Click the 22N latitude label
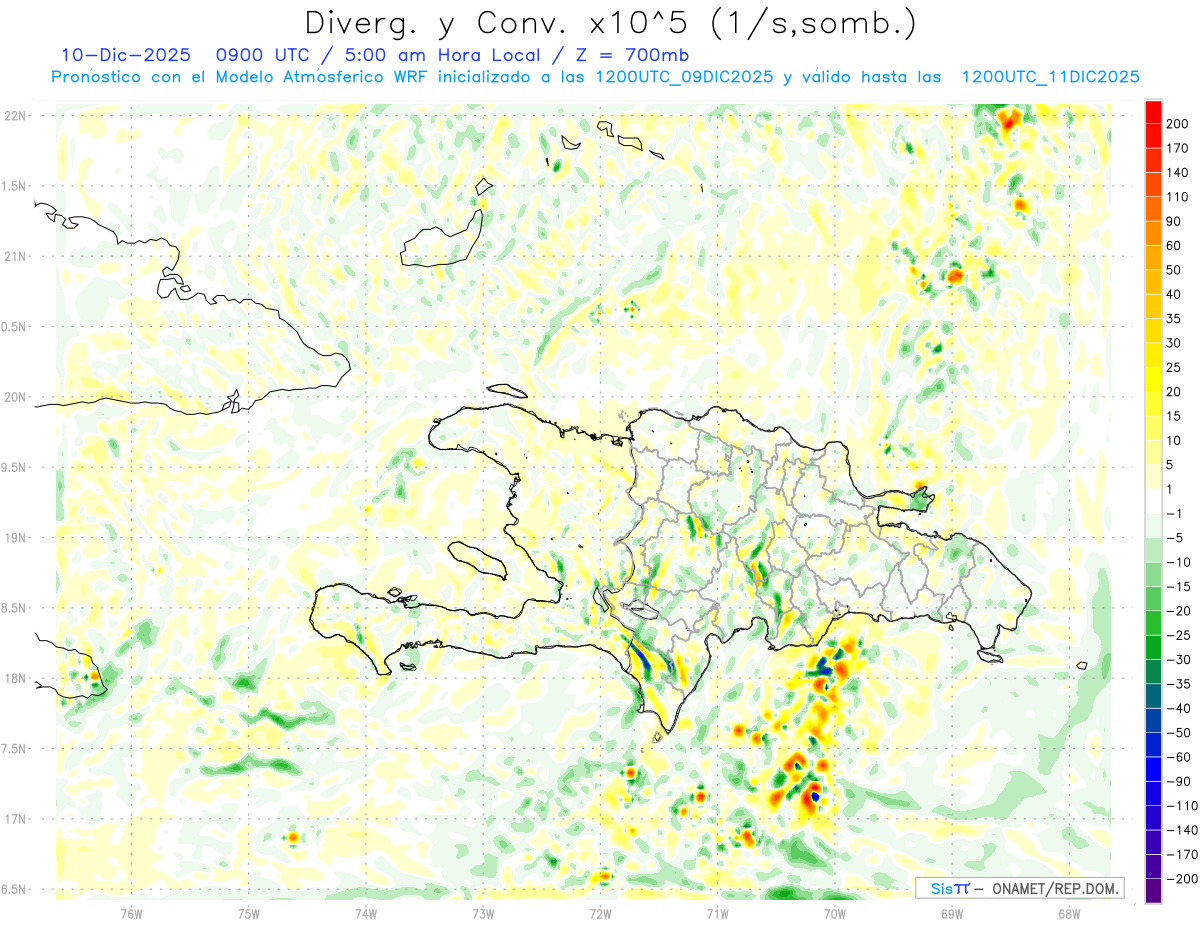This screenshot has width=1200, height=927. click(x=14, y=116)
